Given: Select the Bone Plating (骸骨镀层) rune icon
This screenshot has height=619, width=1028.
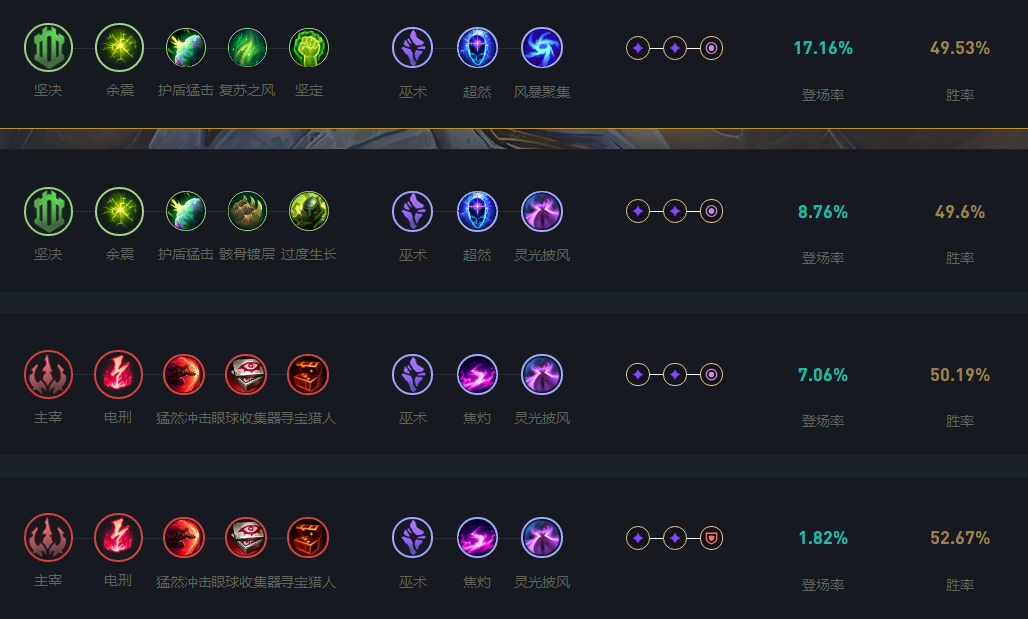Looking at the screenshot, I should click(x=247, y=211).
